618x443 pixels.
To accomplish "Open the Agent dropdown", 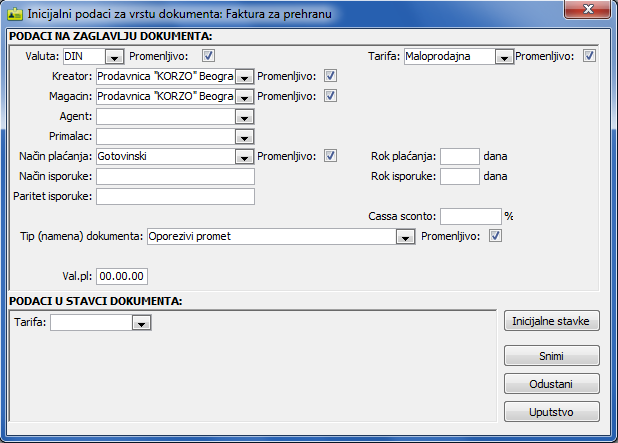I will click(243, 117).
